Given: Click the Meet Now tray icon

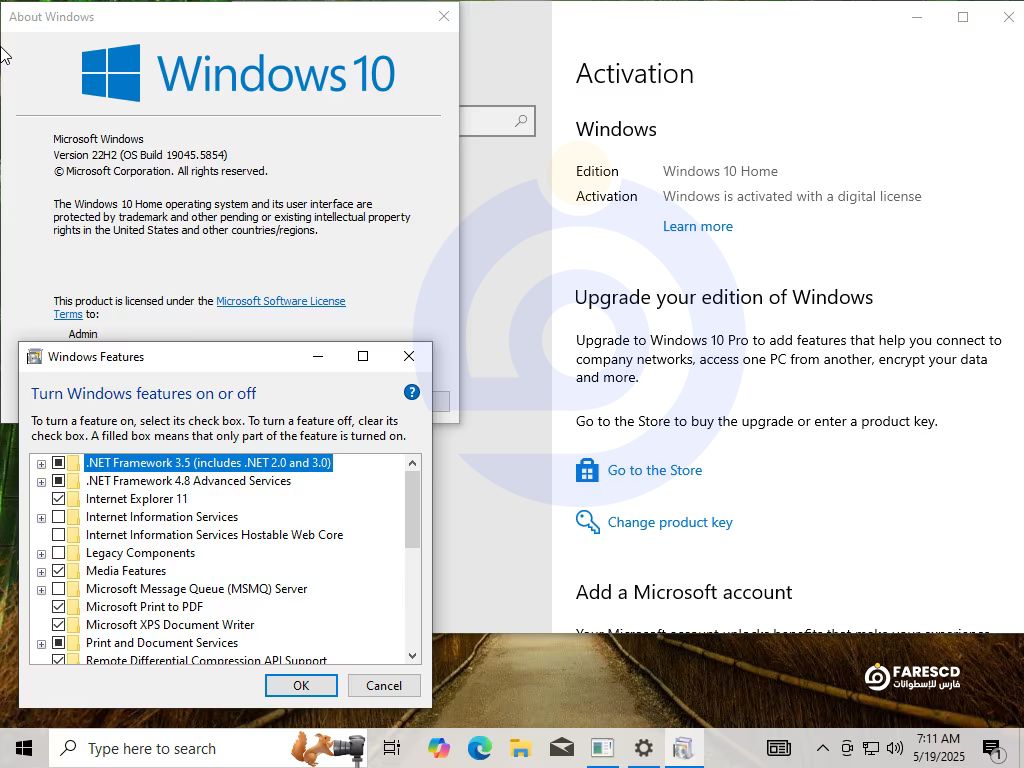Looking at the screenshot, I should (x=847, y=748).
